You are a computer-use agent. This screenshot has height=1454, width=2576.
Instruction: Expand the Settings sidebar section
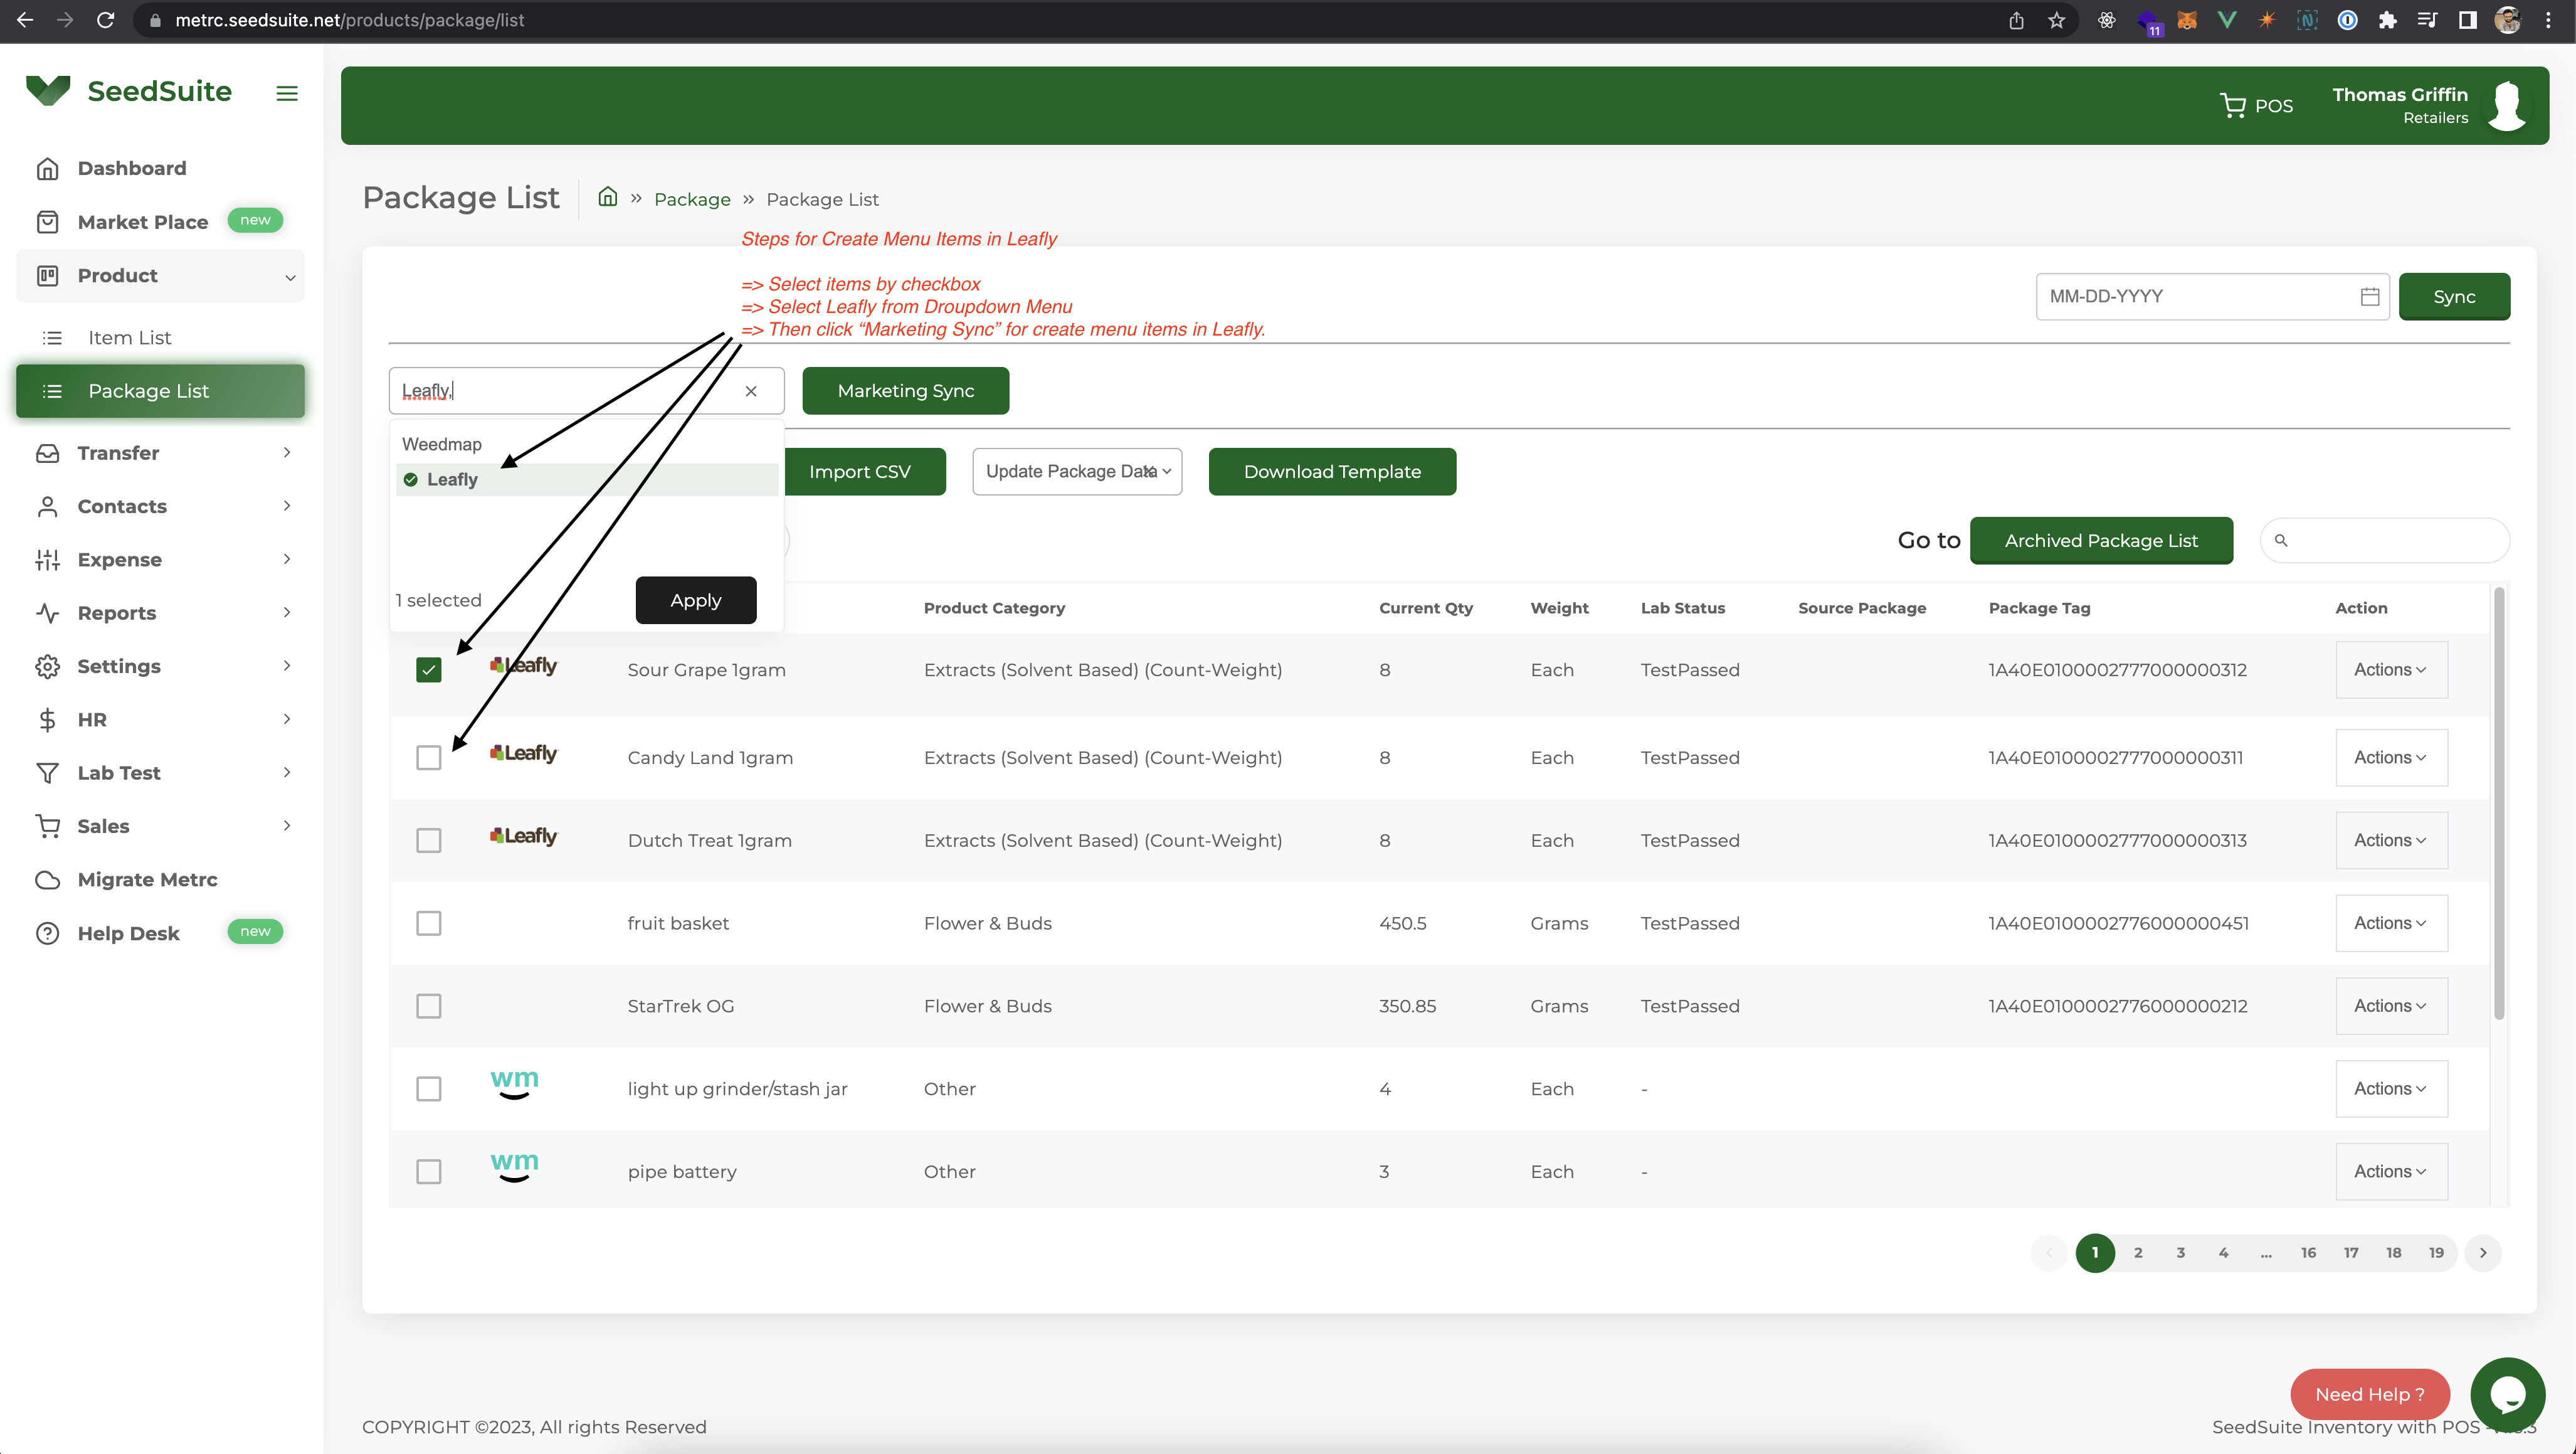point(160,666)
